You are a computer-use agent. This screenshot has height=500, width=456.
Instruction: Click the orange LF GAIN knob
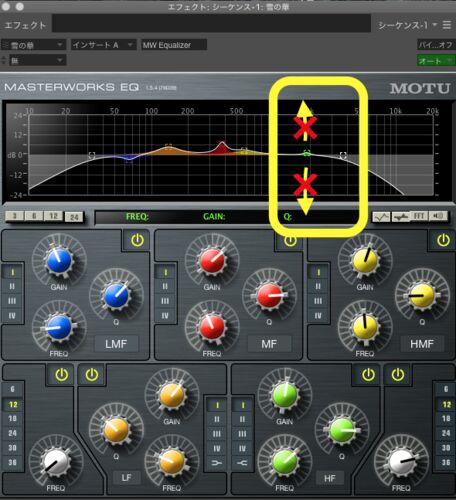click(172, 396)
